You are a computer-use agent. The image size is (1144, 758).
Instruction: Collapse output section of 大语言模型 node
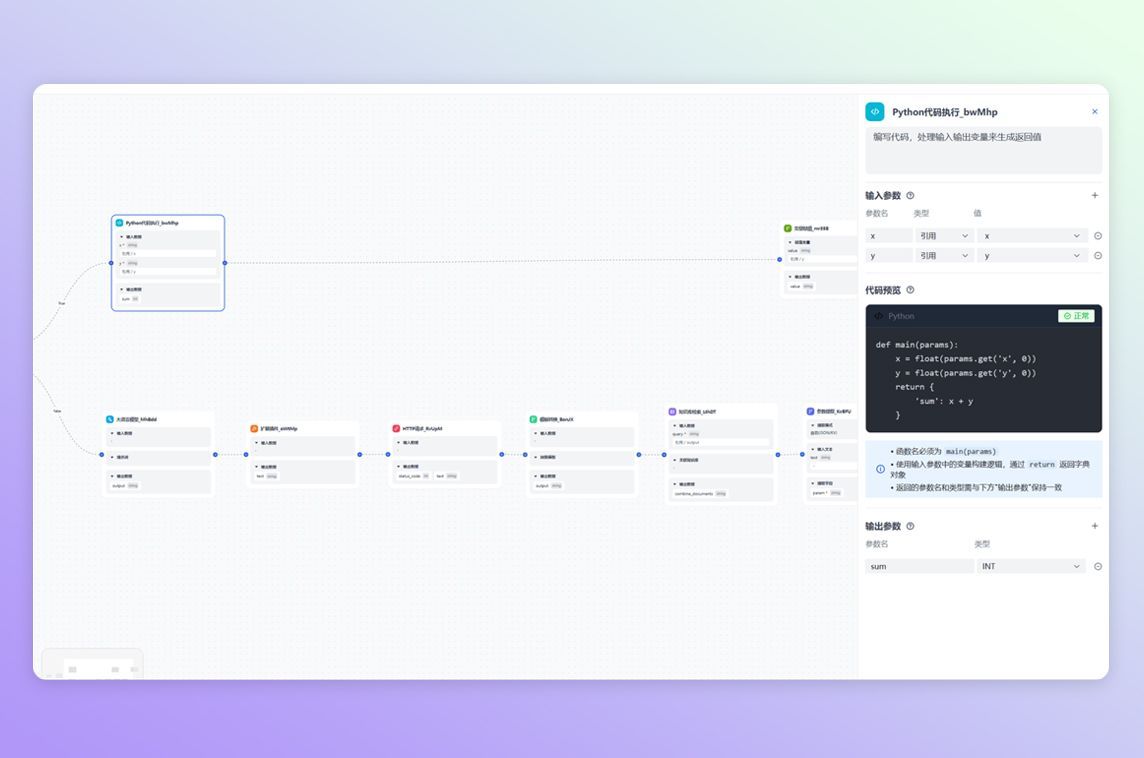click(x=112, y=476)
